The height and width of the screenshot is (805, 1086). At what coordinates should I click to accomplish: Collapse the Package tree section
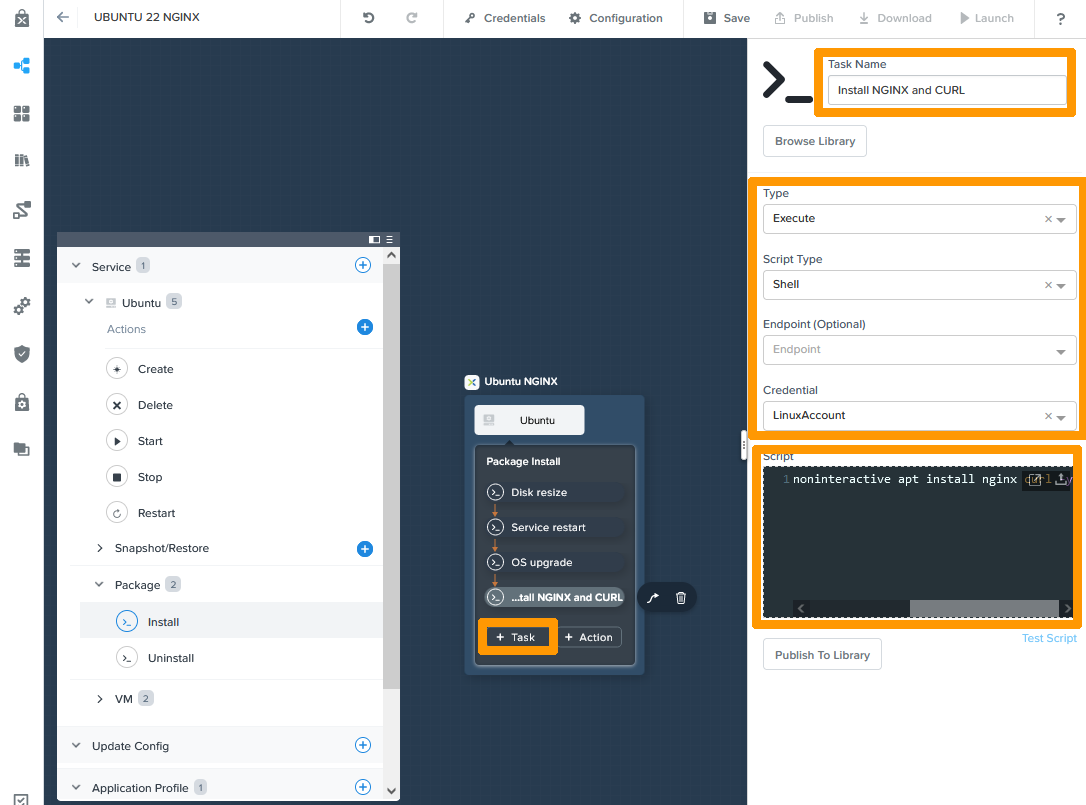(100, 585)
